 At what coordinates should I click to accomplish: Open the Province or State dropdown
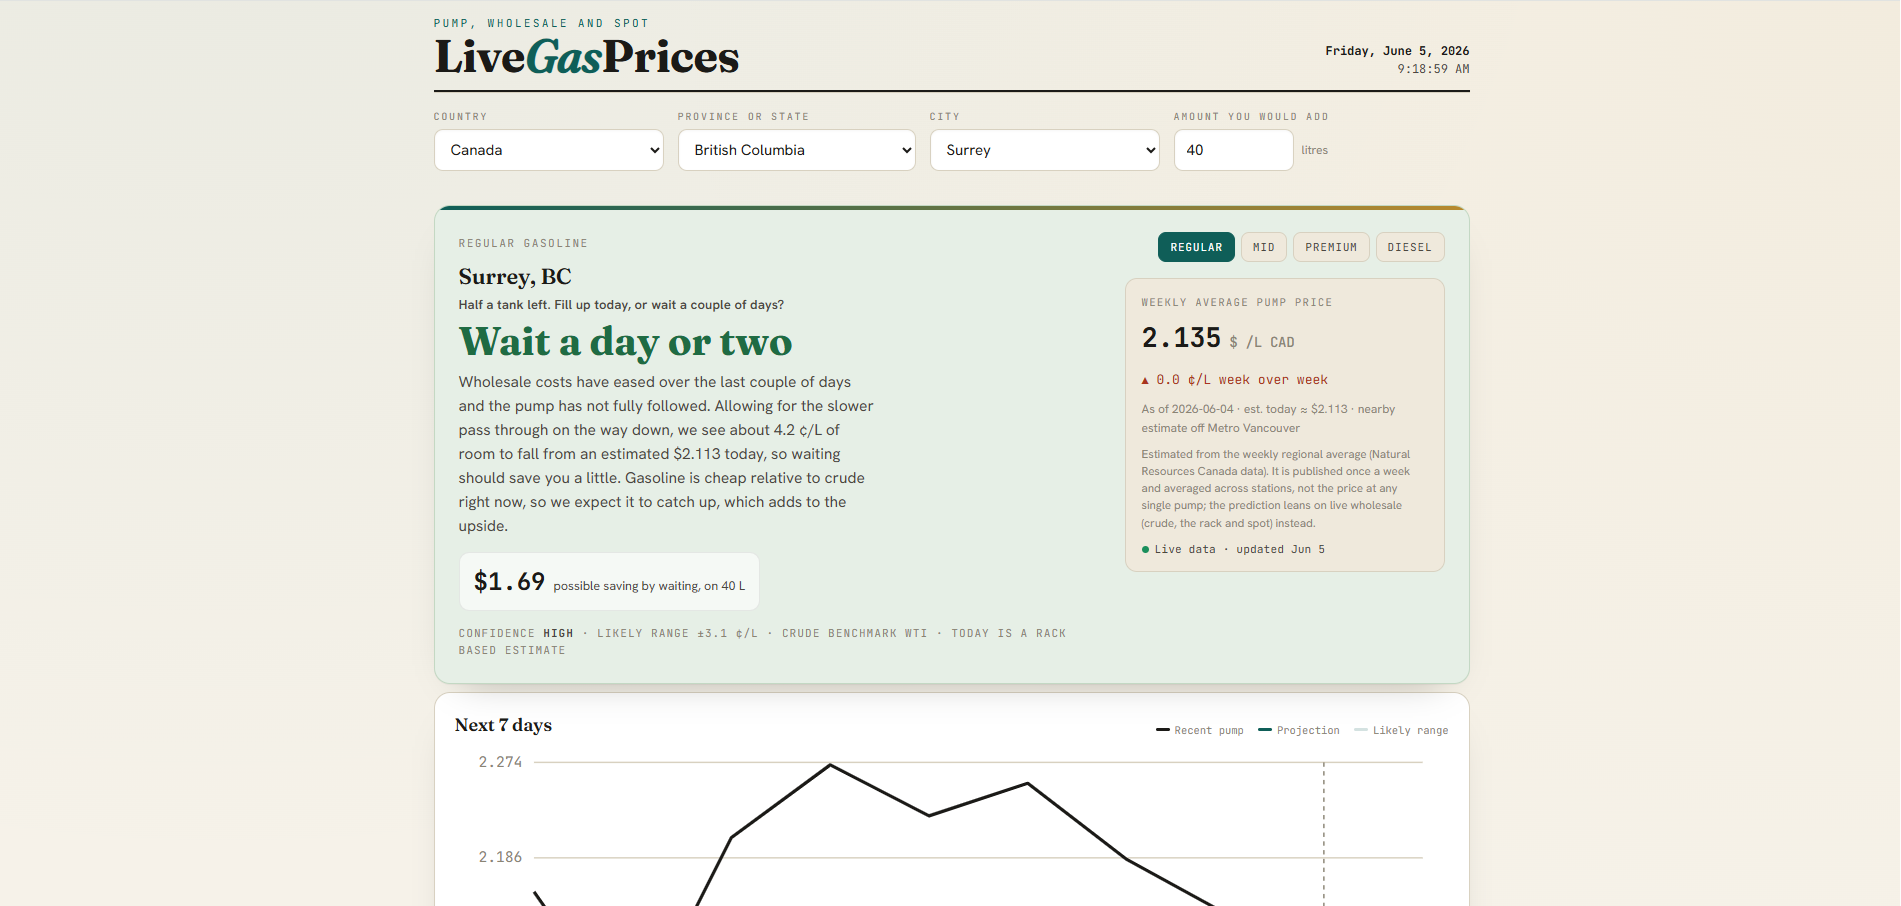click(796, 150)
